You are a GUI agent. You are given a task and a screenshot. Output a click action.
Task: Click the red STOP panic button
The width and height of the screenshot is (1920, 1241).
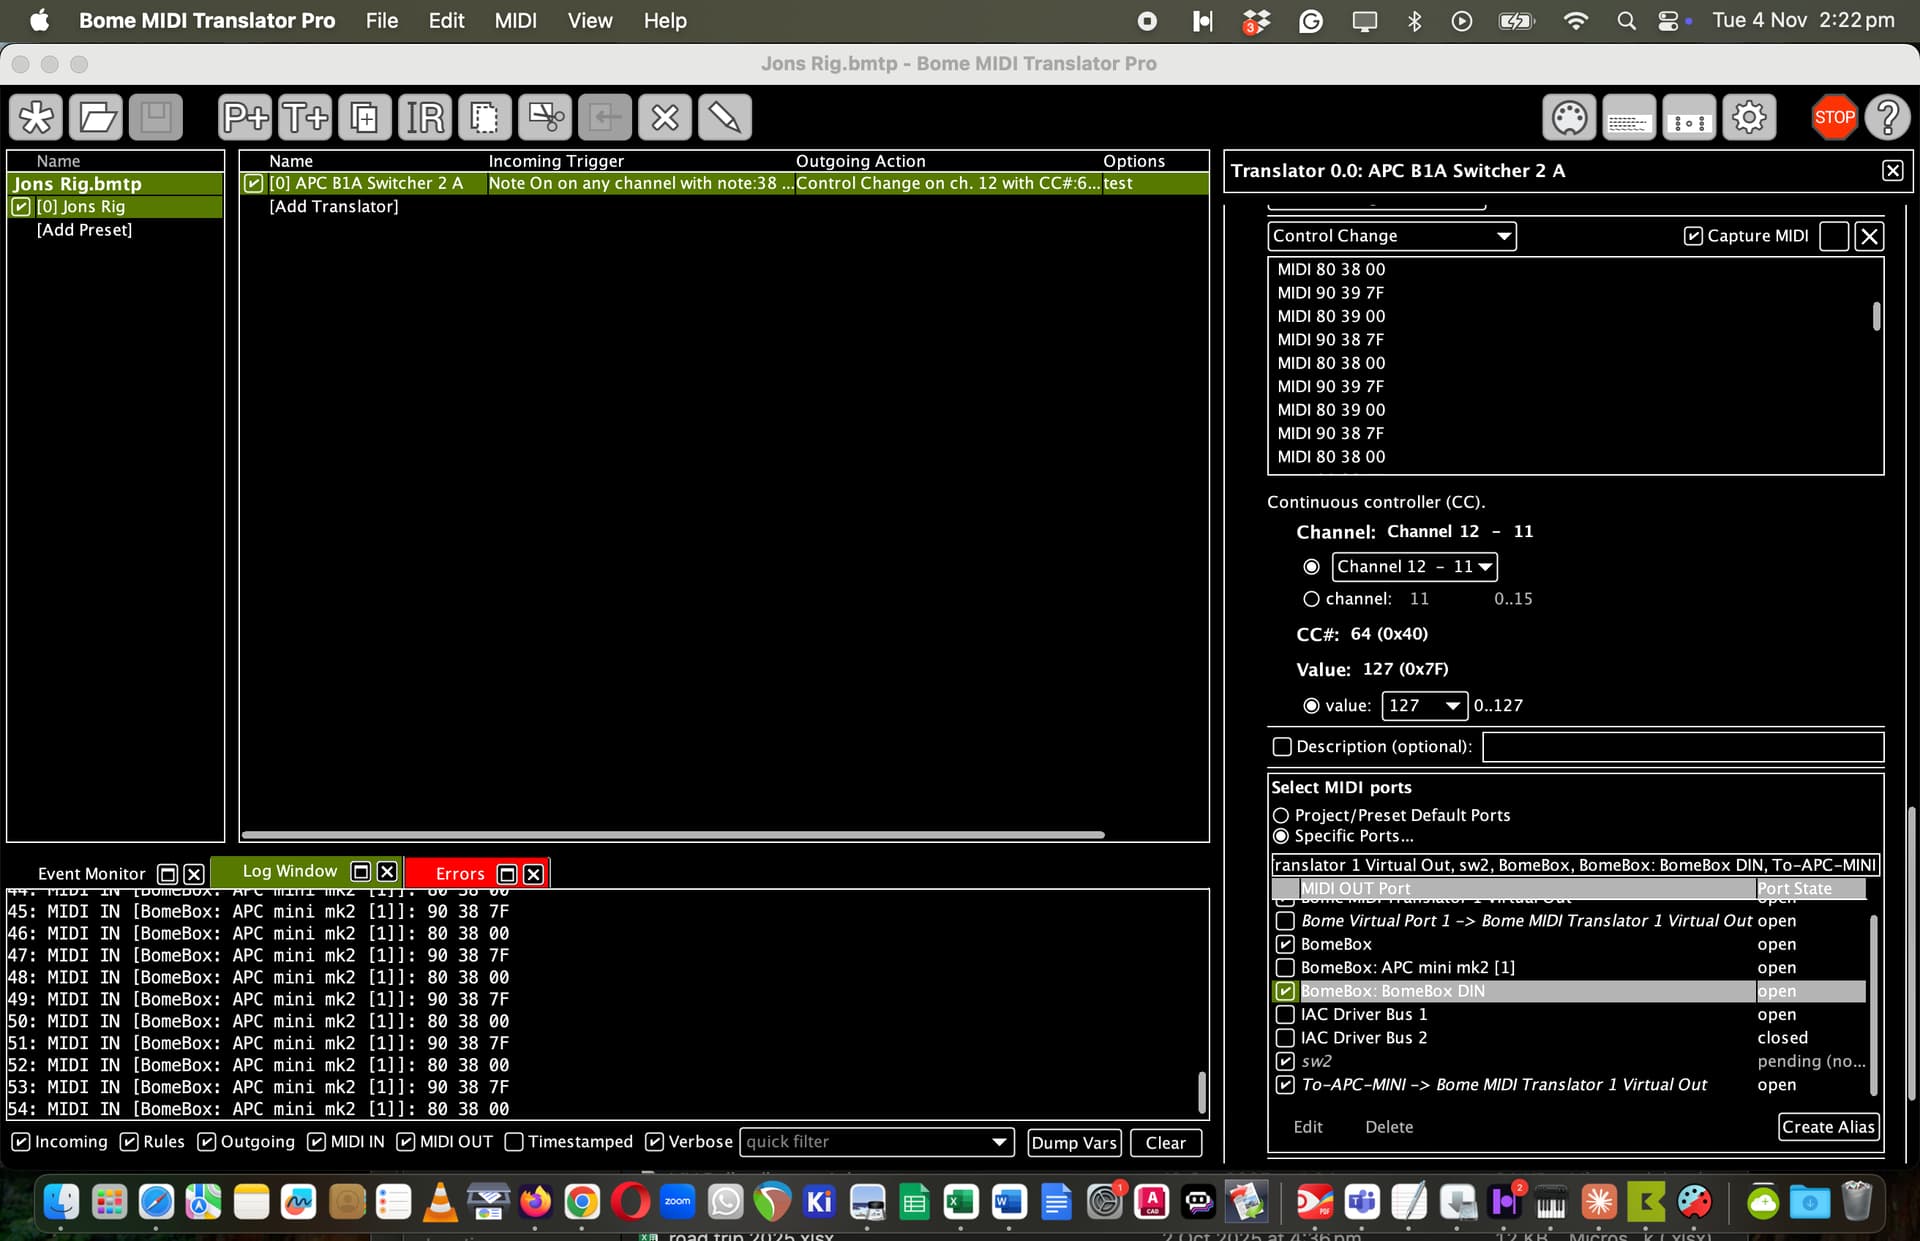pos(1834,117)
